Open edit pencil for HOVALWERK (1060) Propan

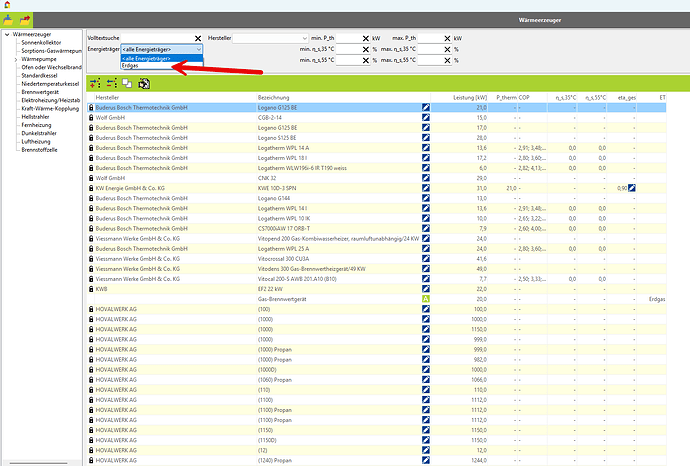[x=426, y=379]
